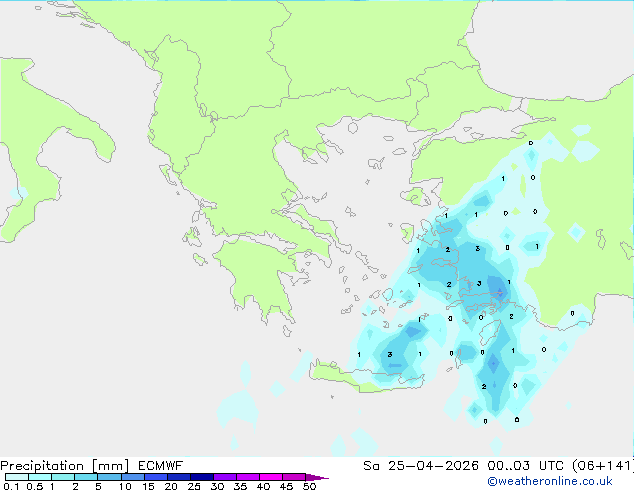Pick the lightest 0.1–0.5 mm legend swatch

[17, 477]
